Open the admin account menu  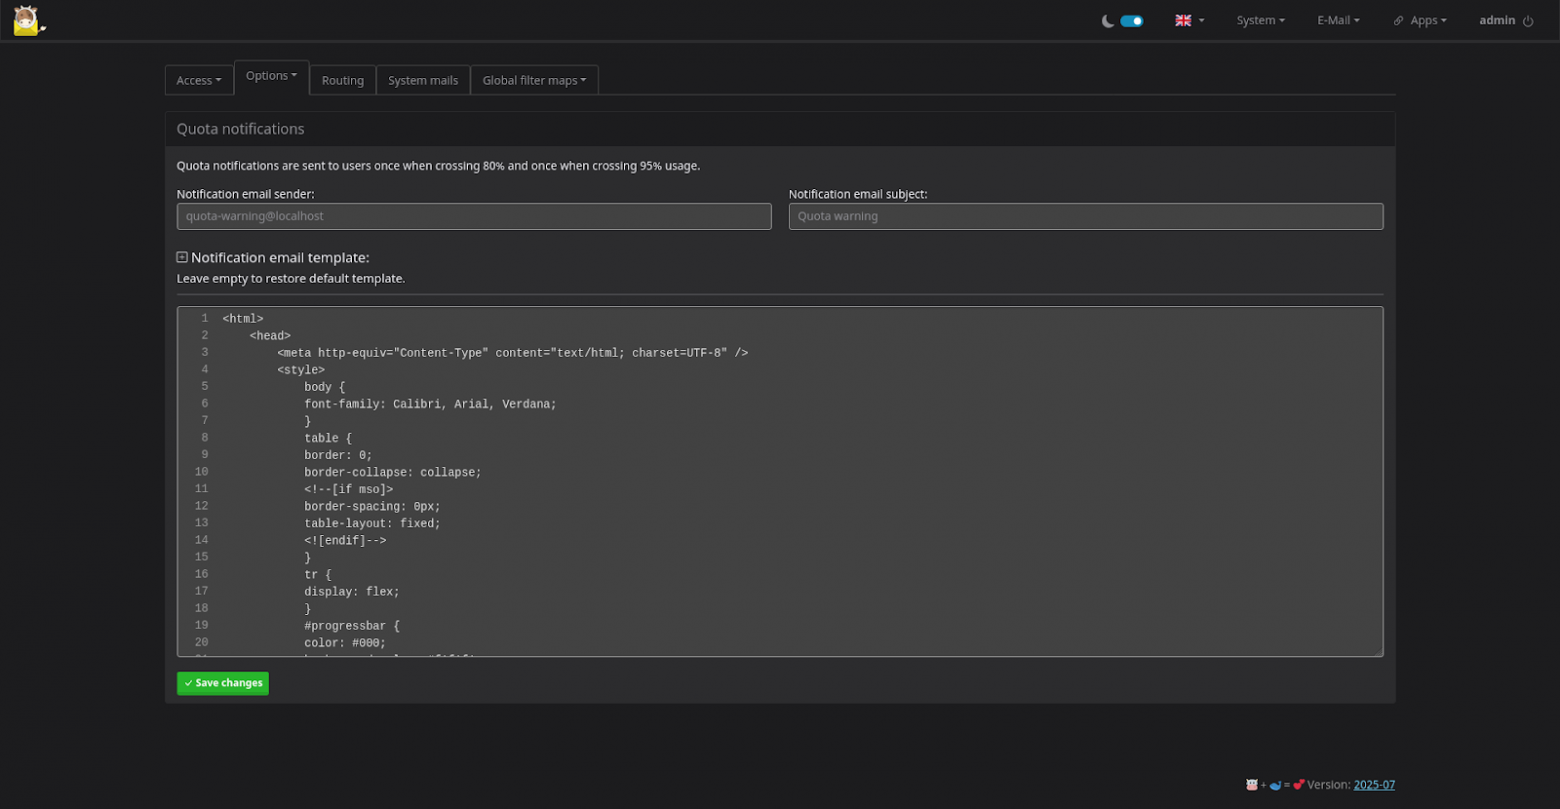click(1495, 20)
